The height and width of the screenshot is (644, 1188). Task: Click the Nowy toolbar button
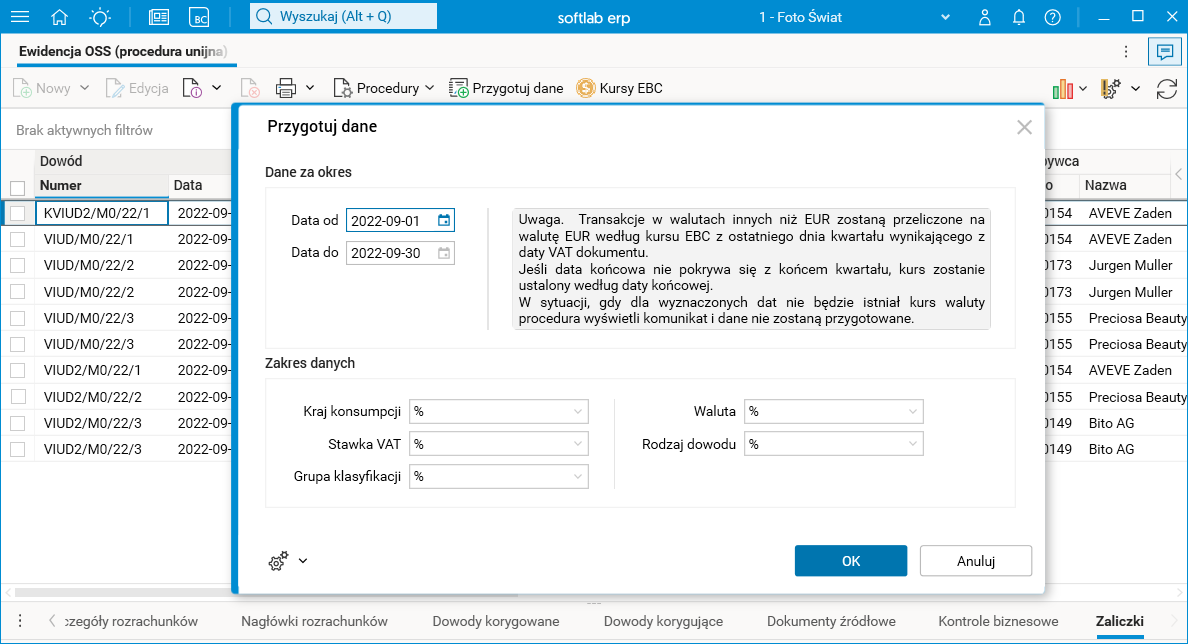click(x=42, y=89)
